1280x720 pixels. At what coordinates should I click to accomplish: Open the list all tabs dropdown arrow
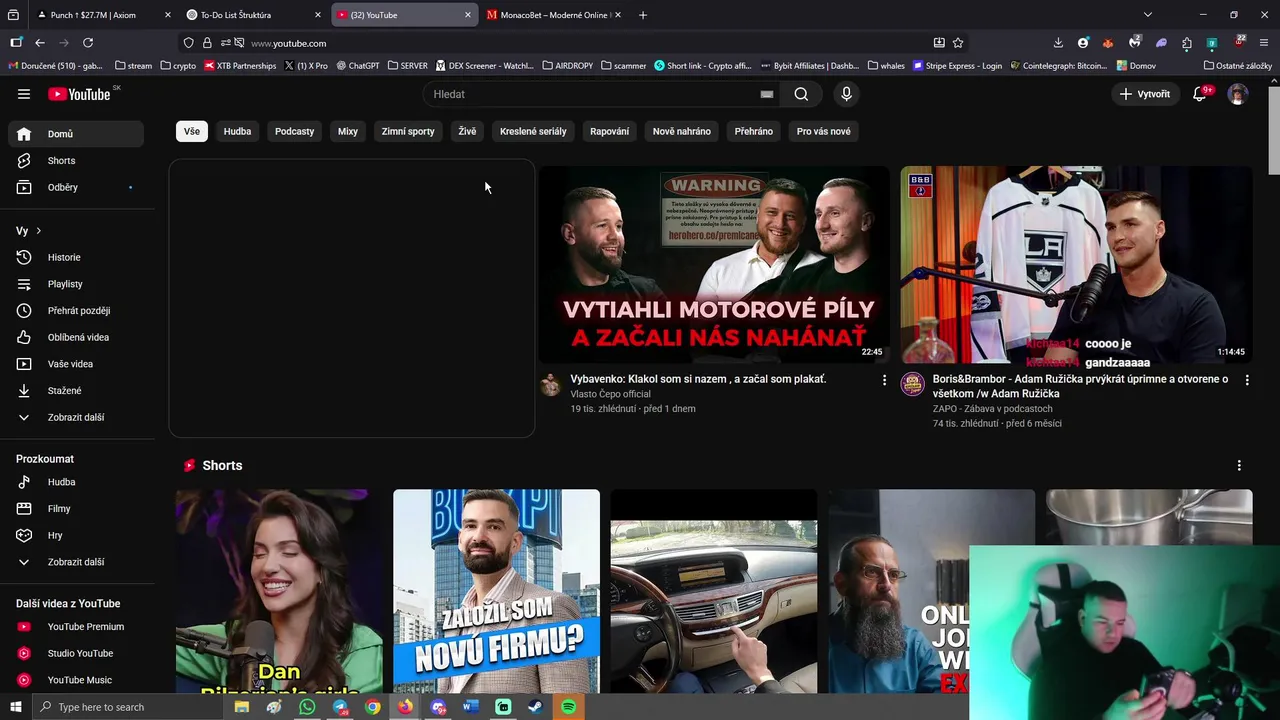[1148, 15]
